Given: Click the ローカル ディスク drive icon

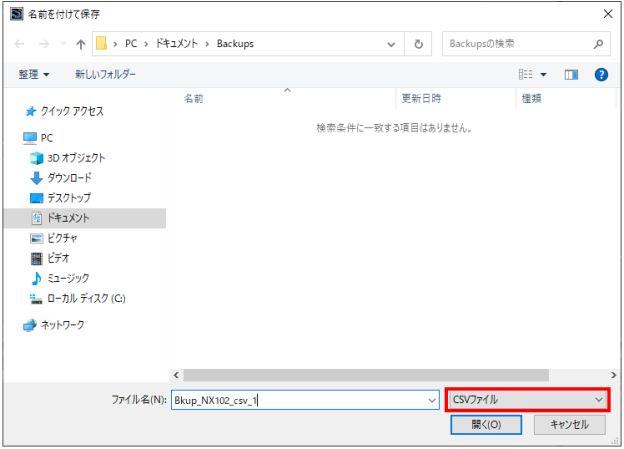Looking at the screenshot, I should tap(36, 299).
